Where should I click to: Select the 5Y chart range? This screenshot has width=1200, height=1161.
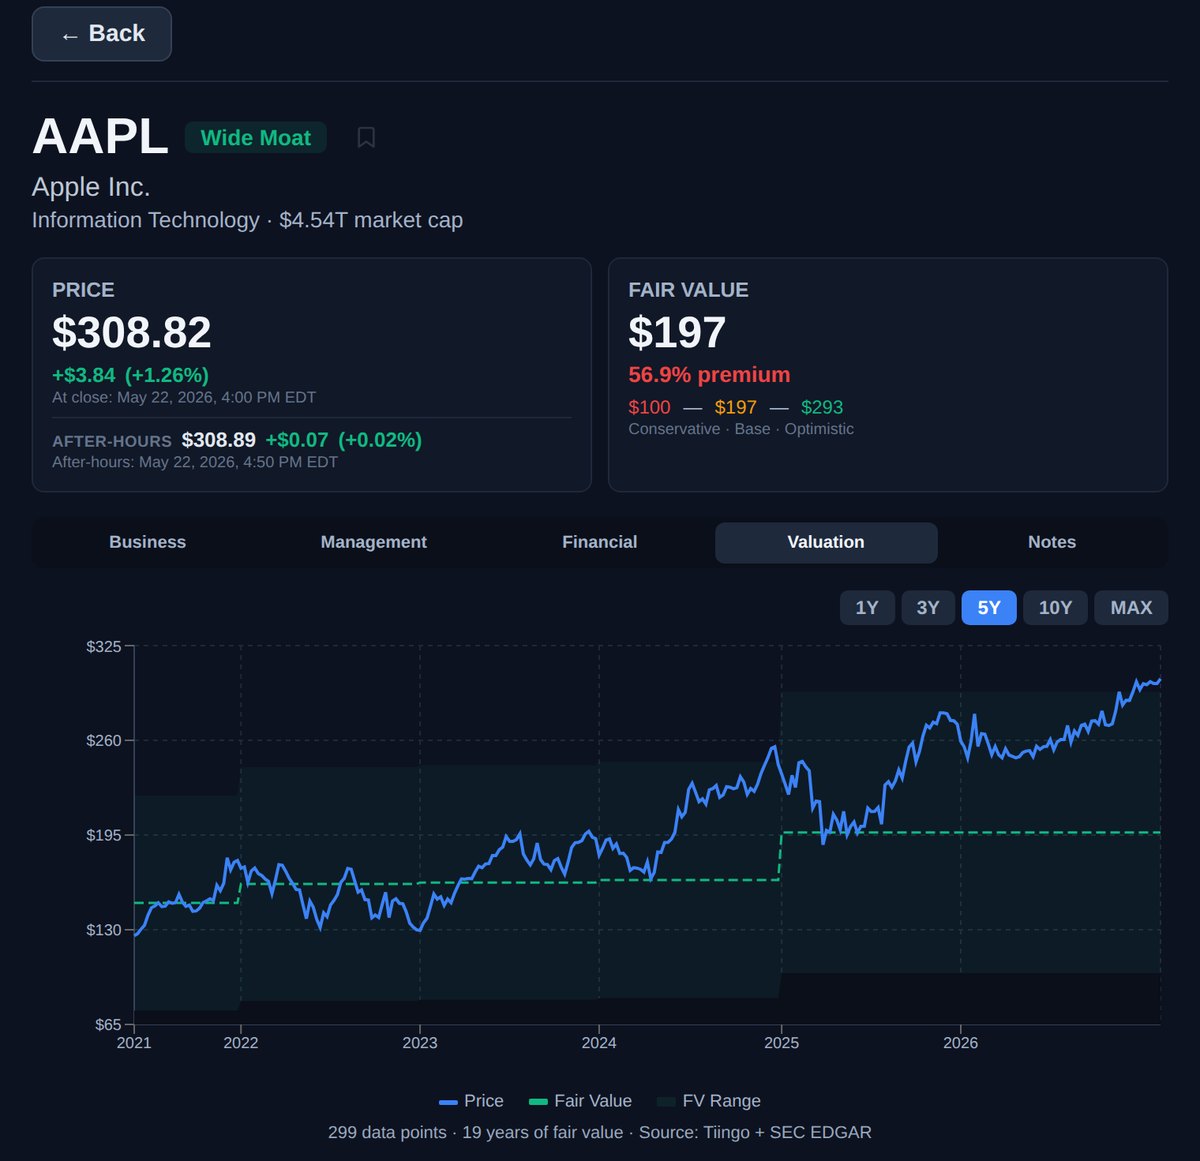coord(989,608)
